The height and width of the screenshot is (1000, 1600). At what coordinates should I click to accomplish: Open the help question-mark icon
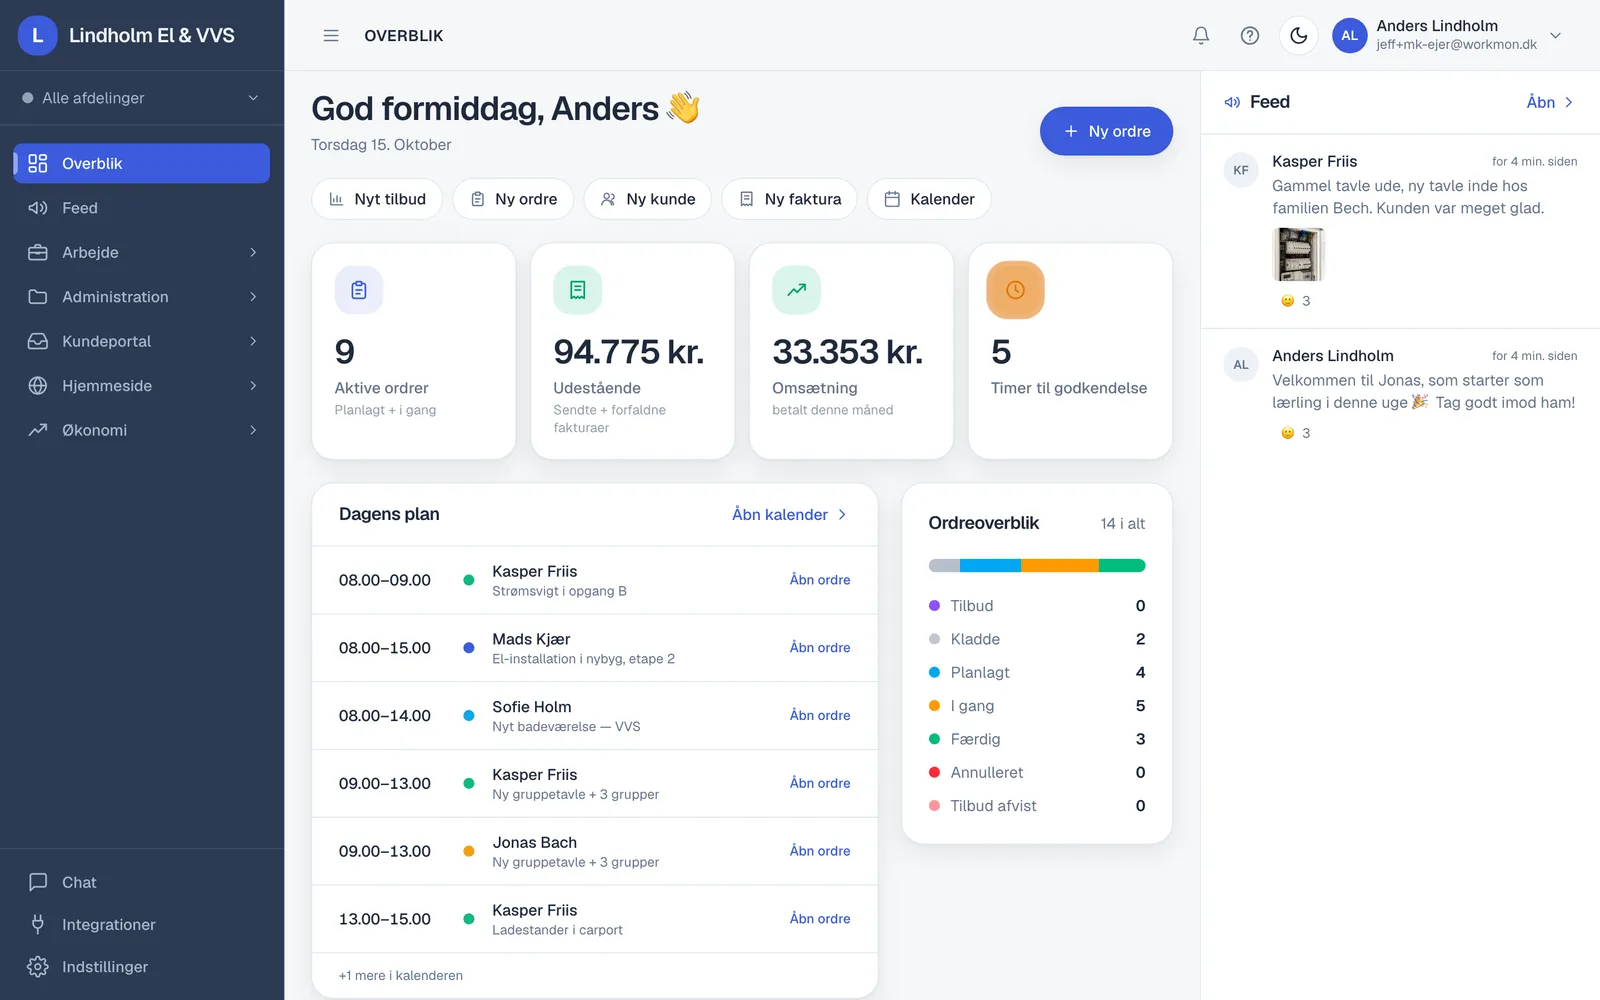coord(1250,35)
